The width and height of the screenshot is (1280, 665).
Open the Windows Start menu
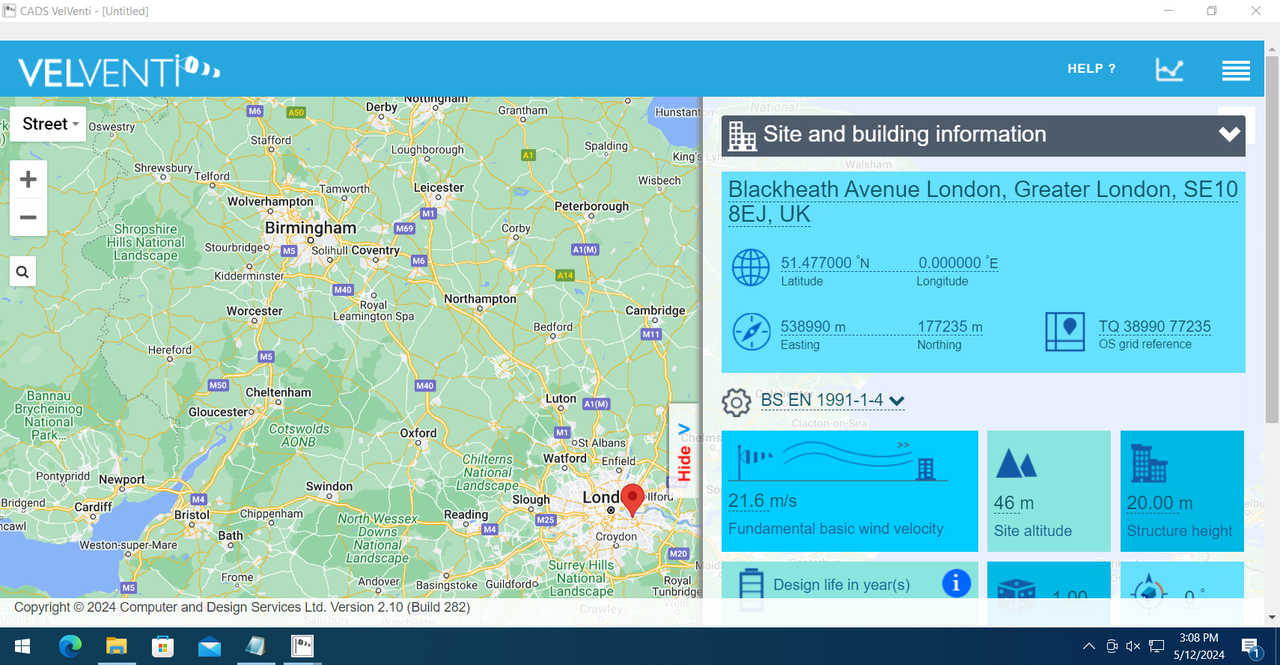point(23,646)
